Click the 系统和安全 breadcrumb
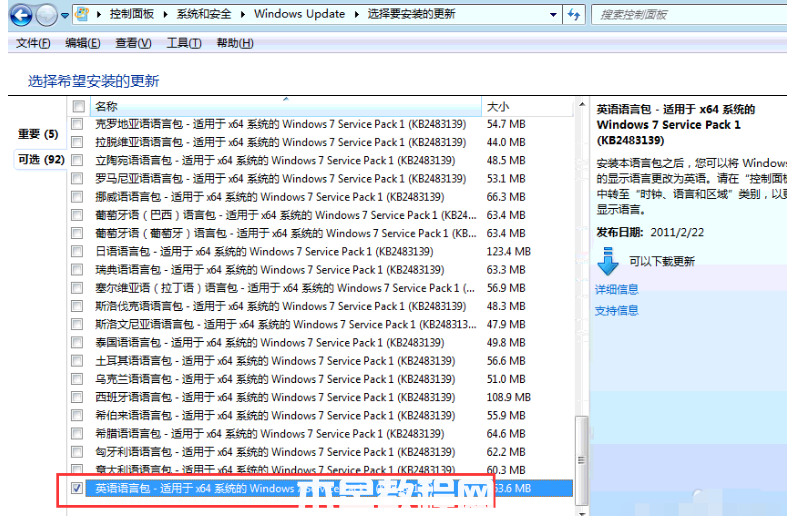Viewport: 787px width, 516px height. [204, 14]
